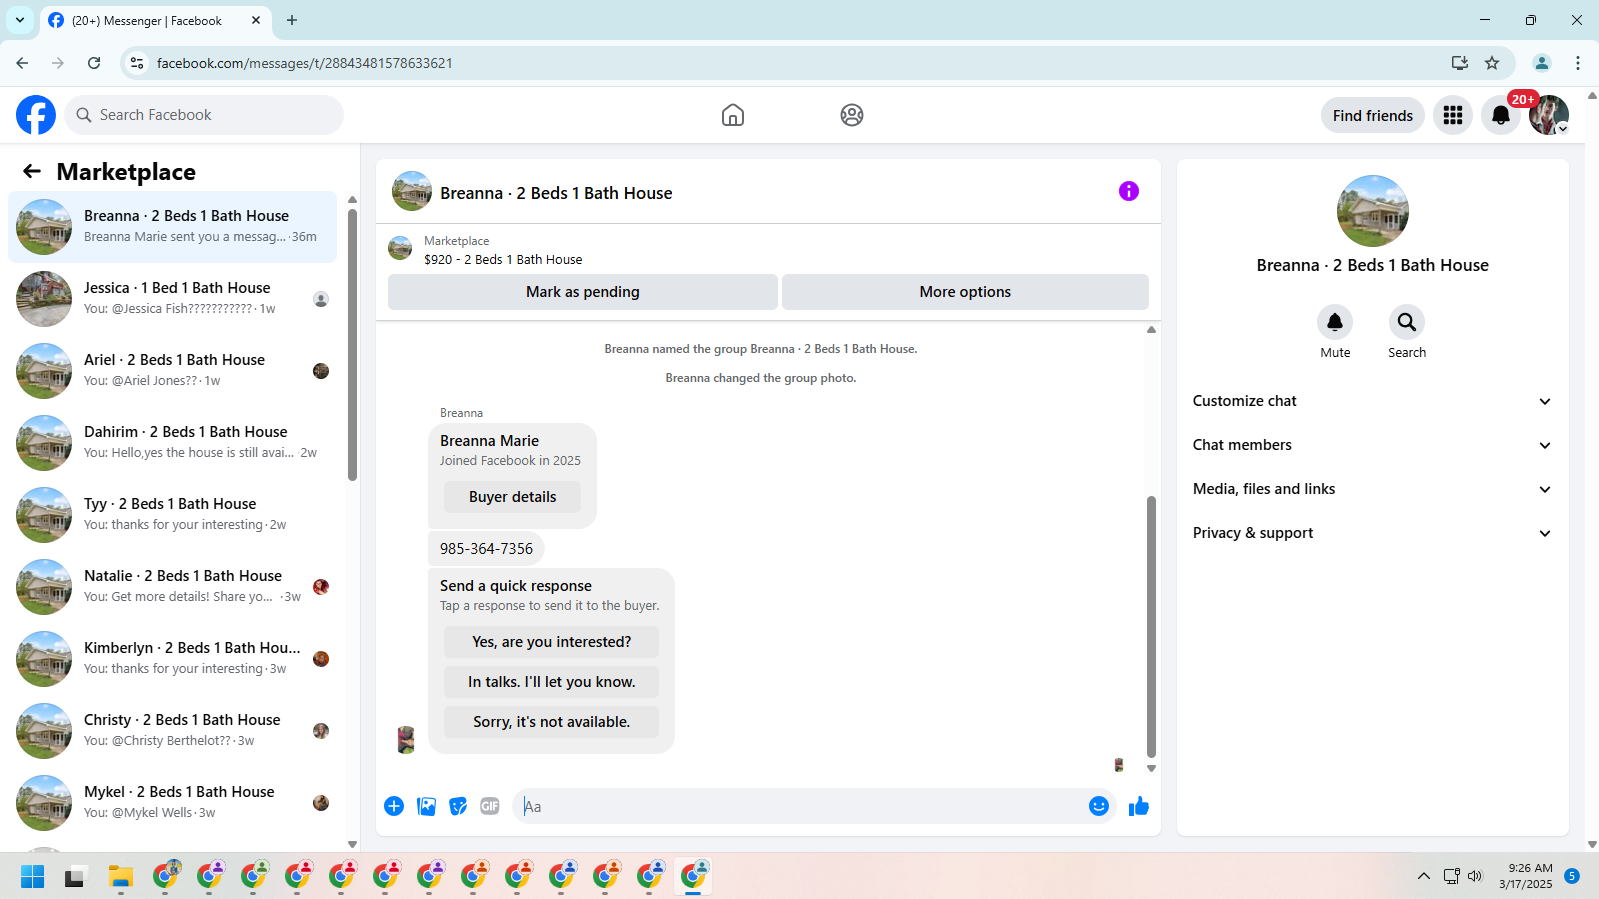Open emoji picker in message box
Image resolution: width=1599 pixels, height=899 pixels.
point(1099,806)
